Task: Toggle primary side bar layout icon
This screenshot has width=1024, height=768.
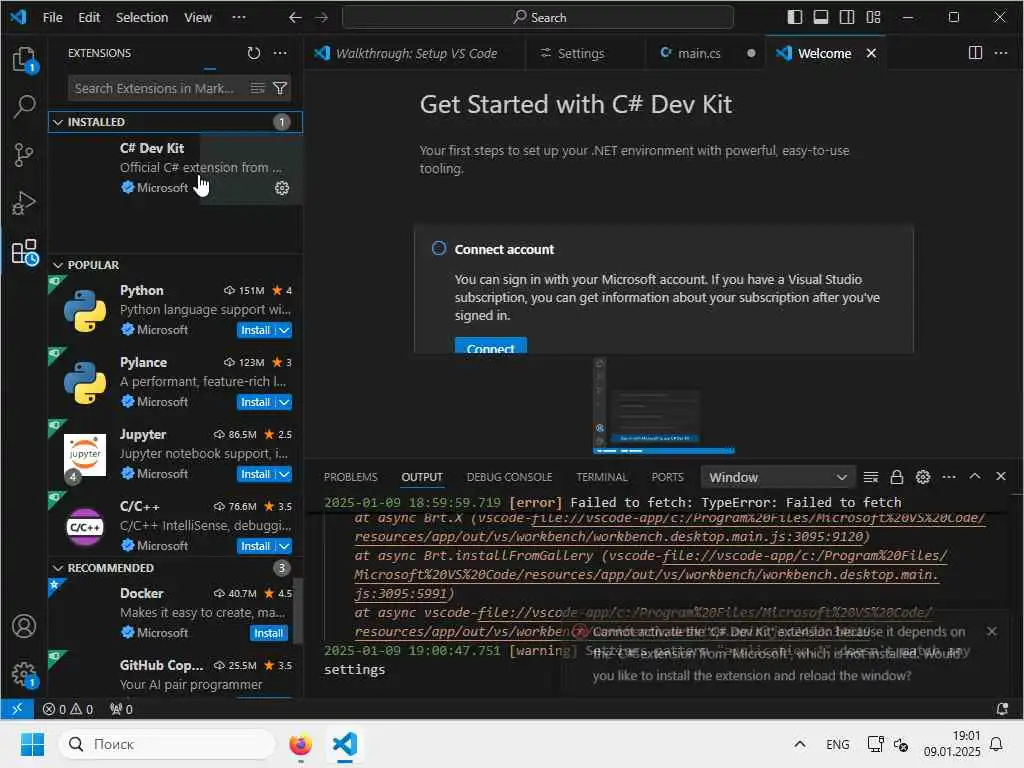Action: tap(795, 17)
